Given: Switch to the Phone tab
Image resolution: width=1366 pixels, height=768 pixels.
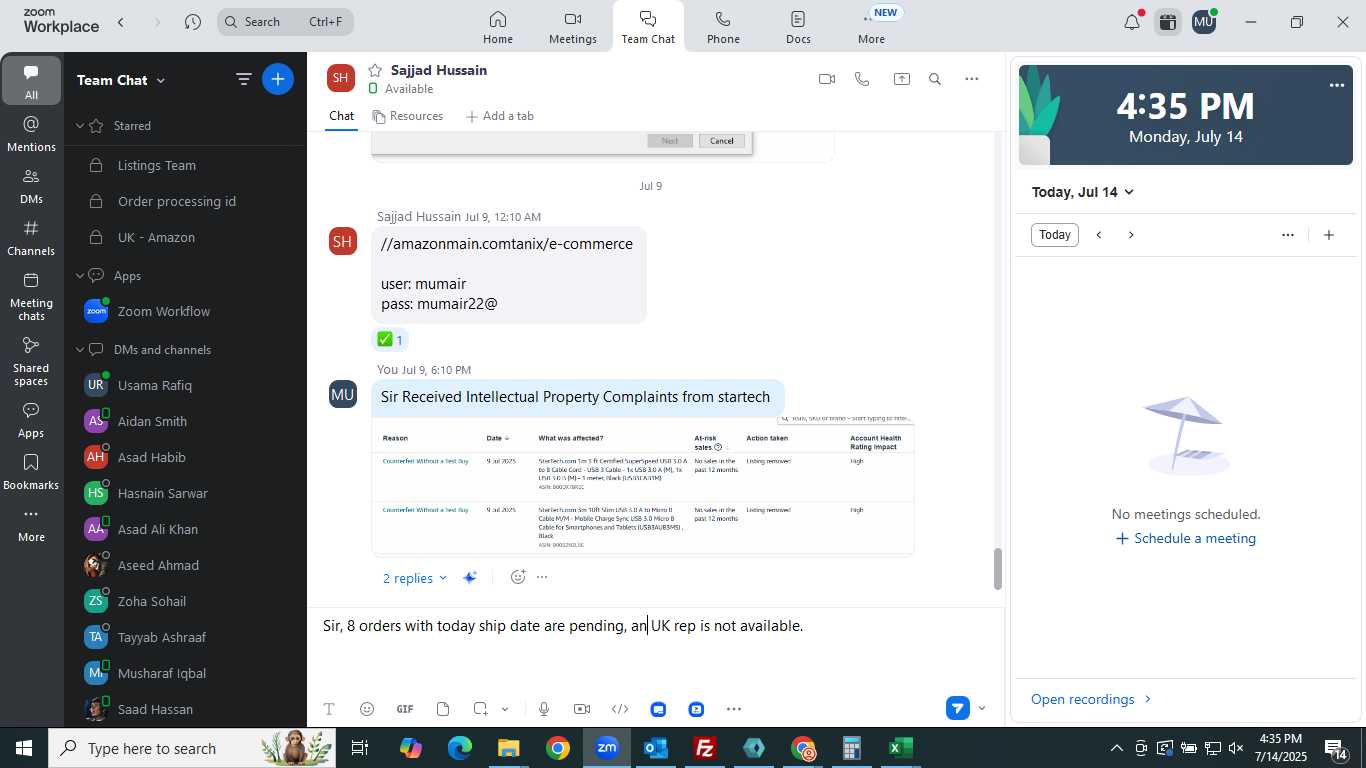Looking at the screenshot, I should click(x=723, y=26).
